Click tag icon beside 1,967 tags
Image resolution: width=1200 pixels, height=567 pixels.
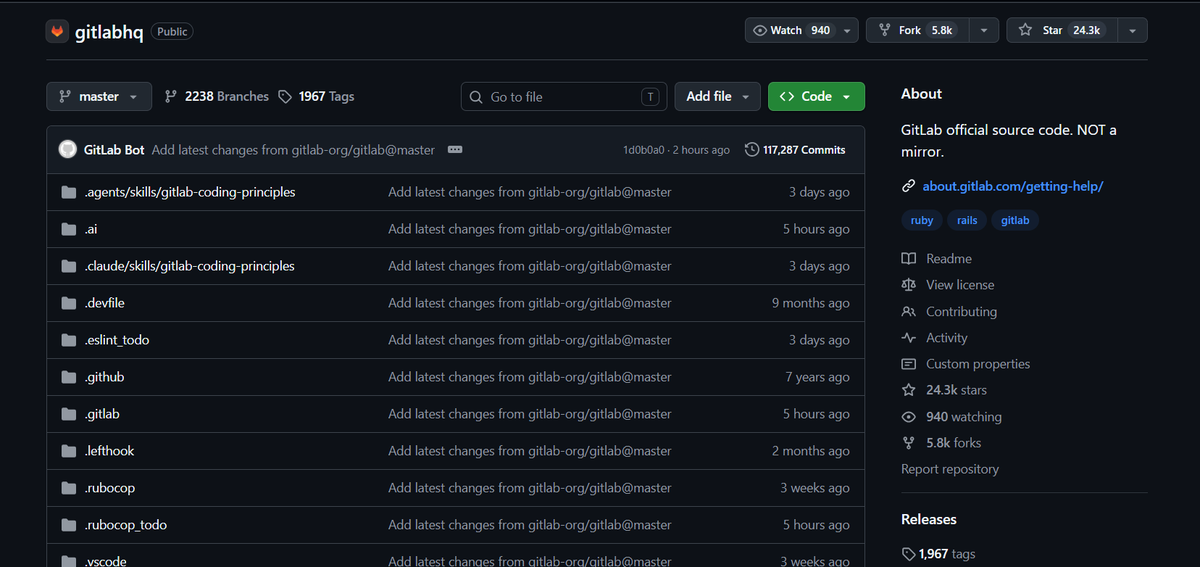pyautogui.click(x=908, y=554)
